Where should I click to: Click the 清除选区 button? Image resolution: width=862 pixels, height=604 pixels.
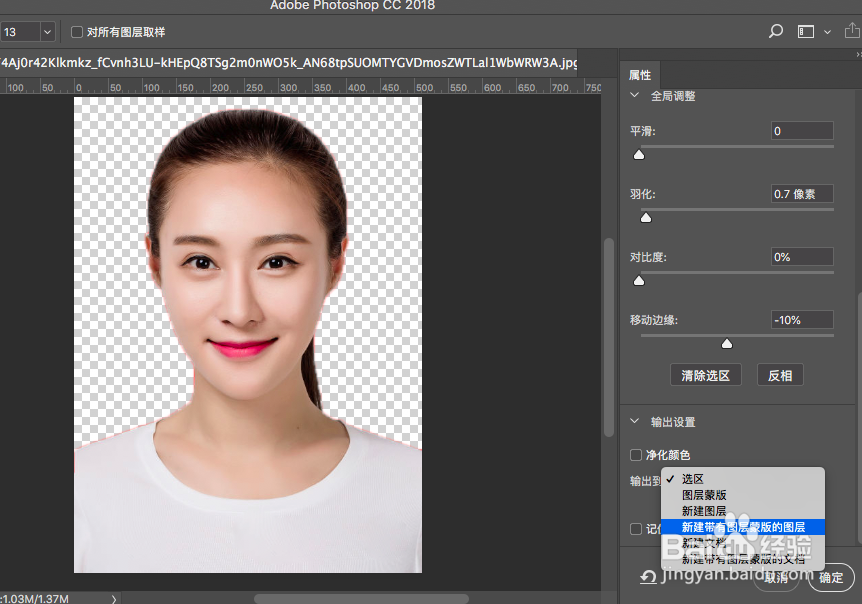coord(706,375)
